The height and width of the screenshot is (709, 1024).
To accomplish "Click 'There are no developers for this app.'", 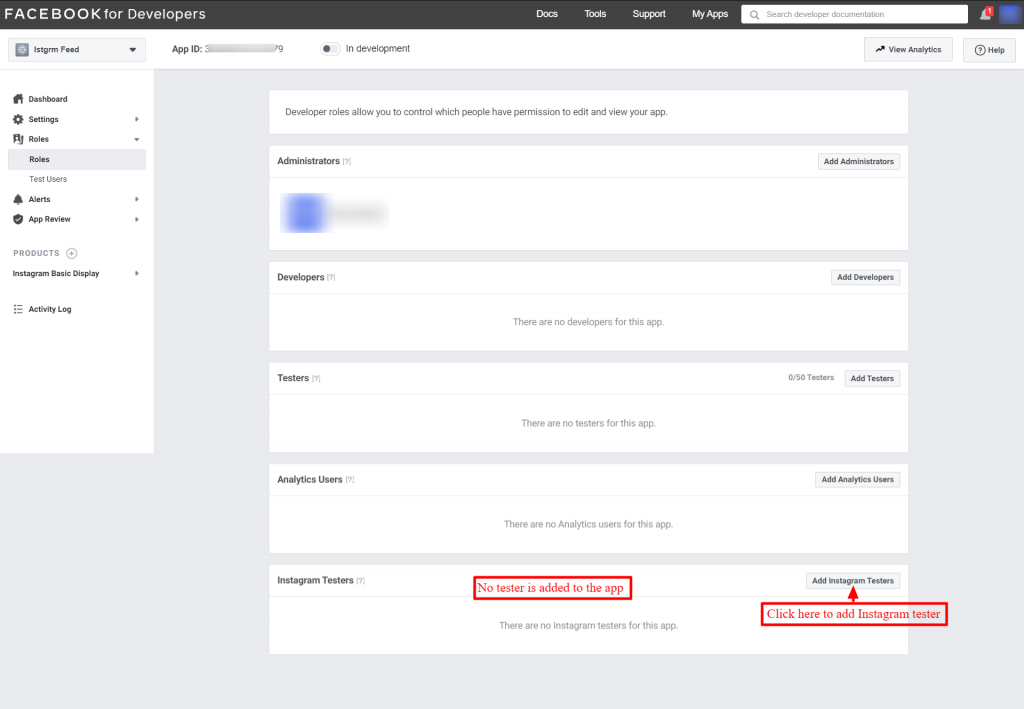I will 588,322.
